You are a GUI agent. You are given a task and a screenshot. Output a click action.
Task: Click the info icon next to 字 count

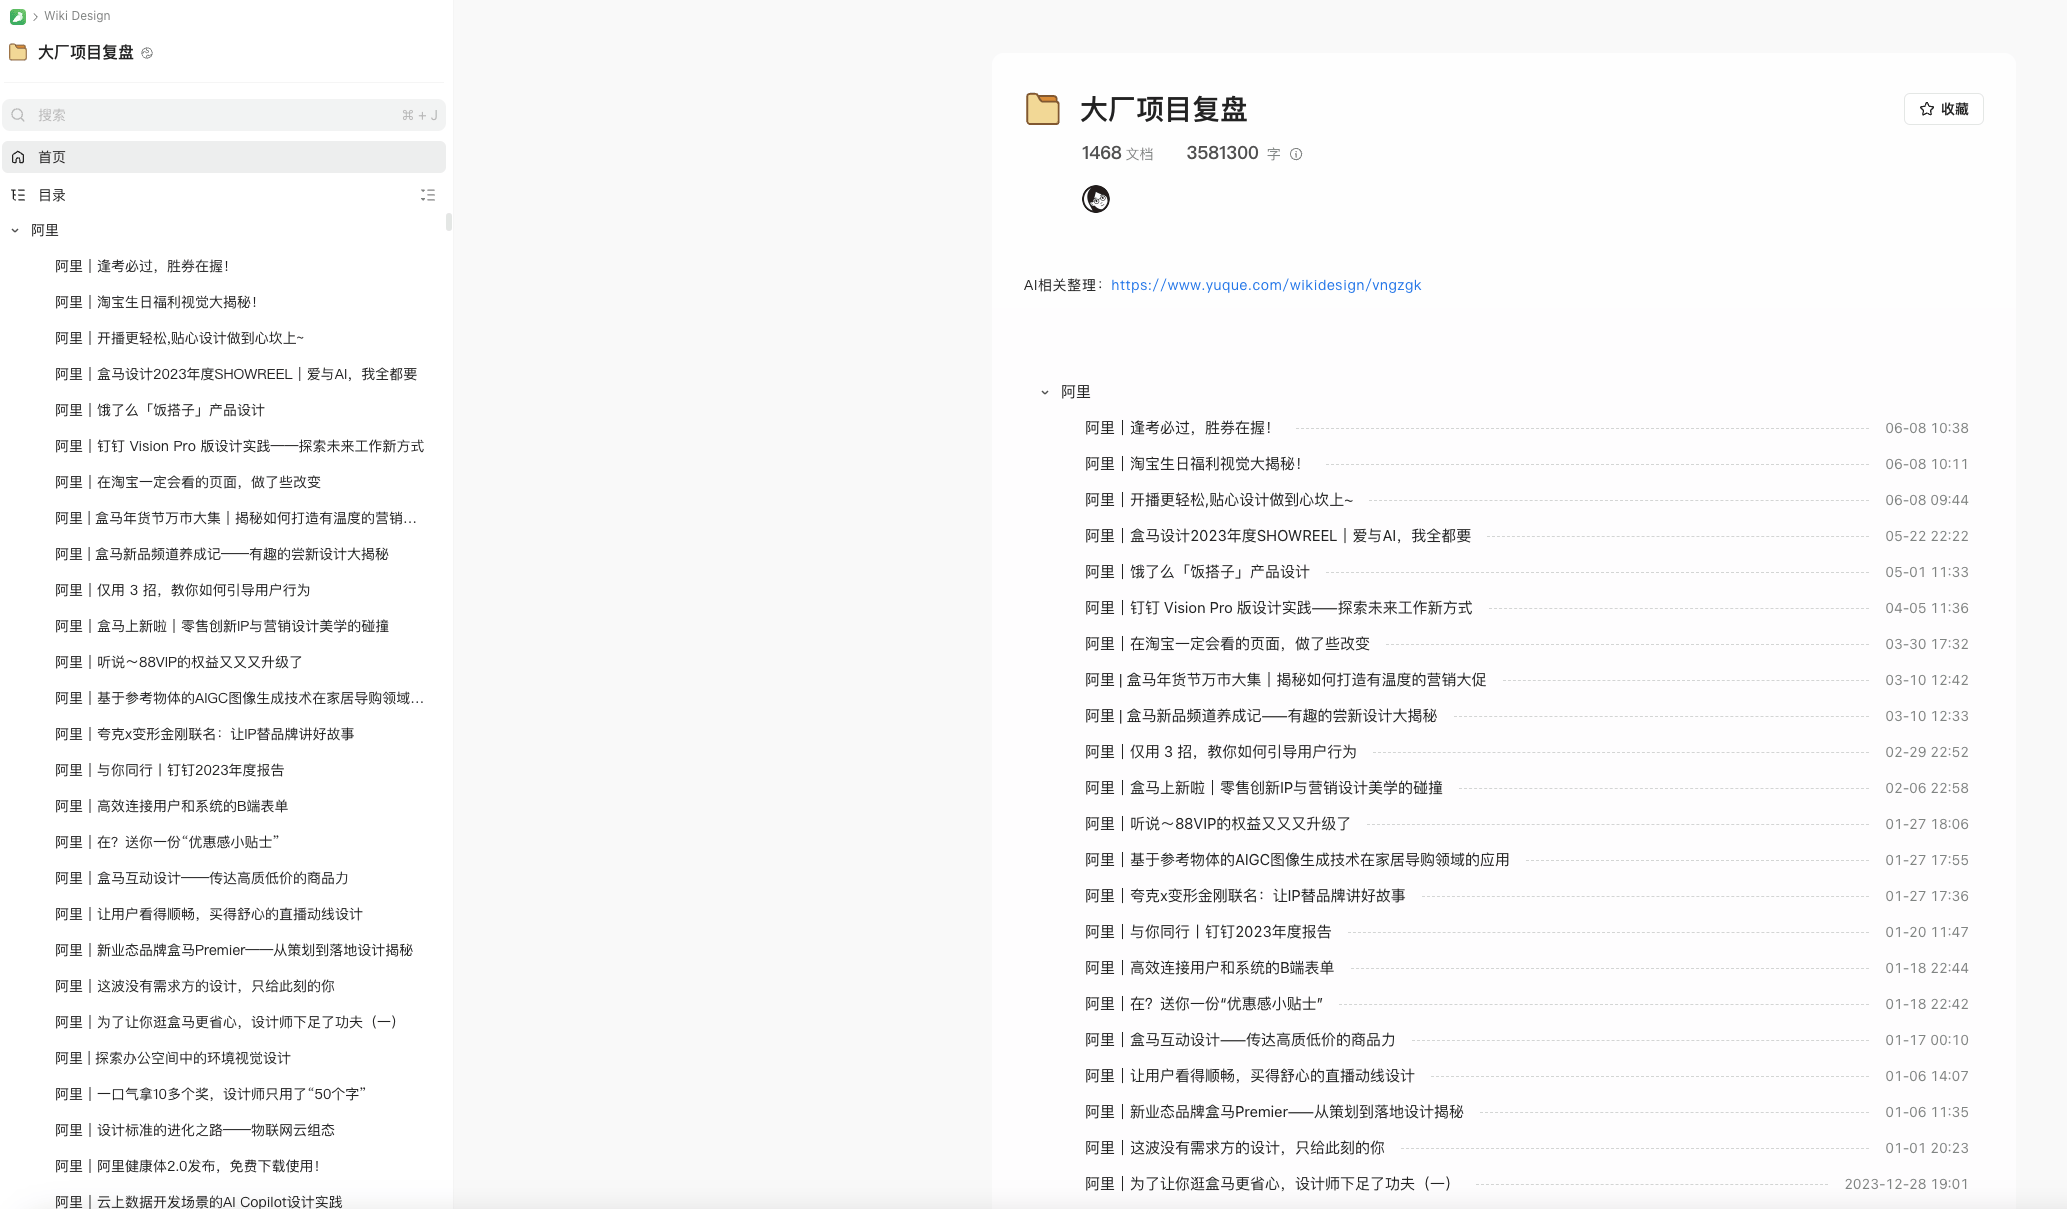(1296, 154)
